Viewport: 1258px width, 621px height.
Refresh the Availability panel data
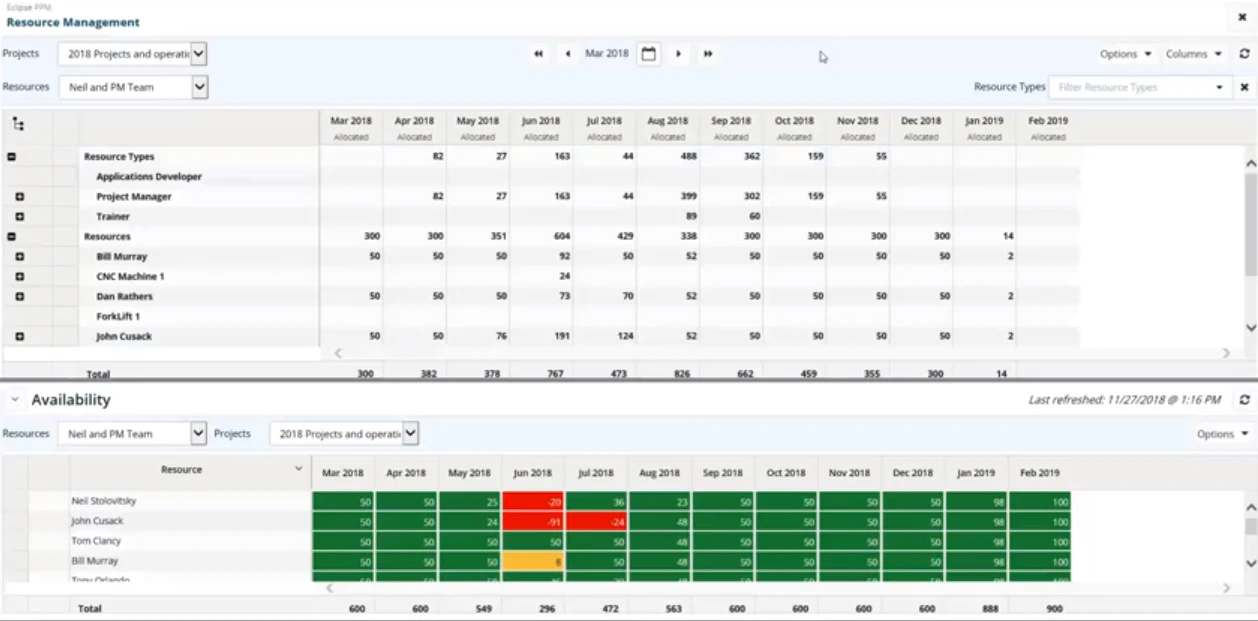click(x=1243, y=398)
